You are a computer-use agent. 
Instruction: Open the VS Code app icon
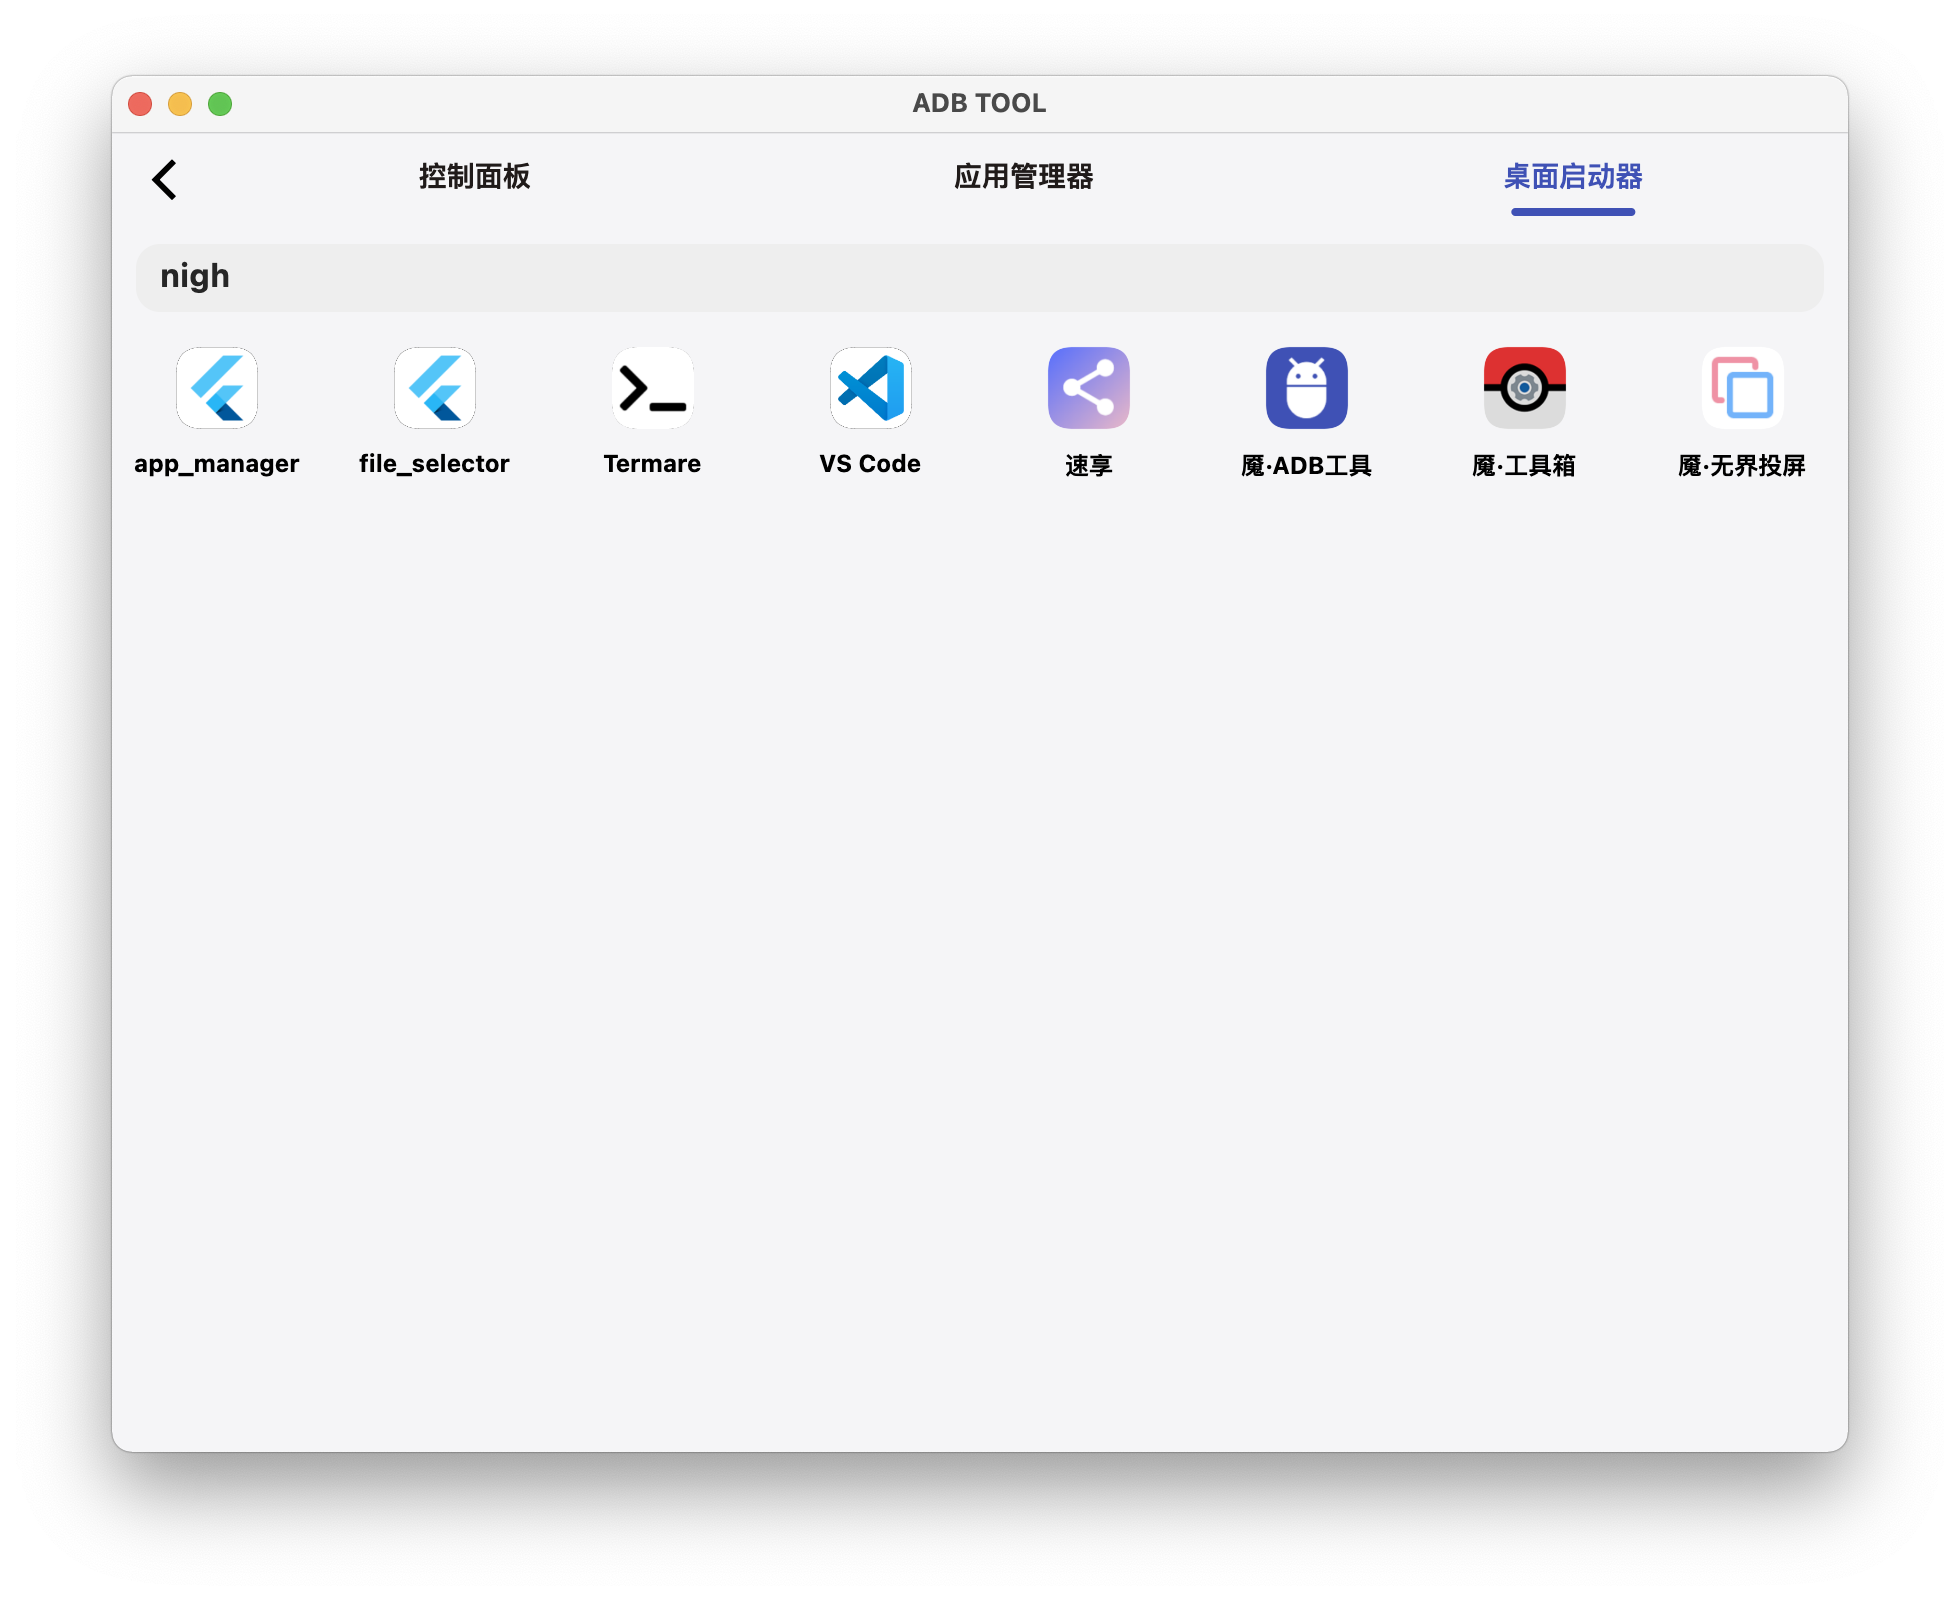870,388
